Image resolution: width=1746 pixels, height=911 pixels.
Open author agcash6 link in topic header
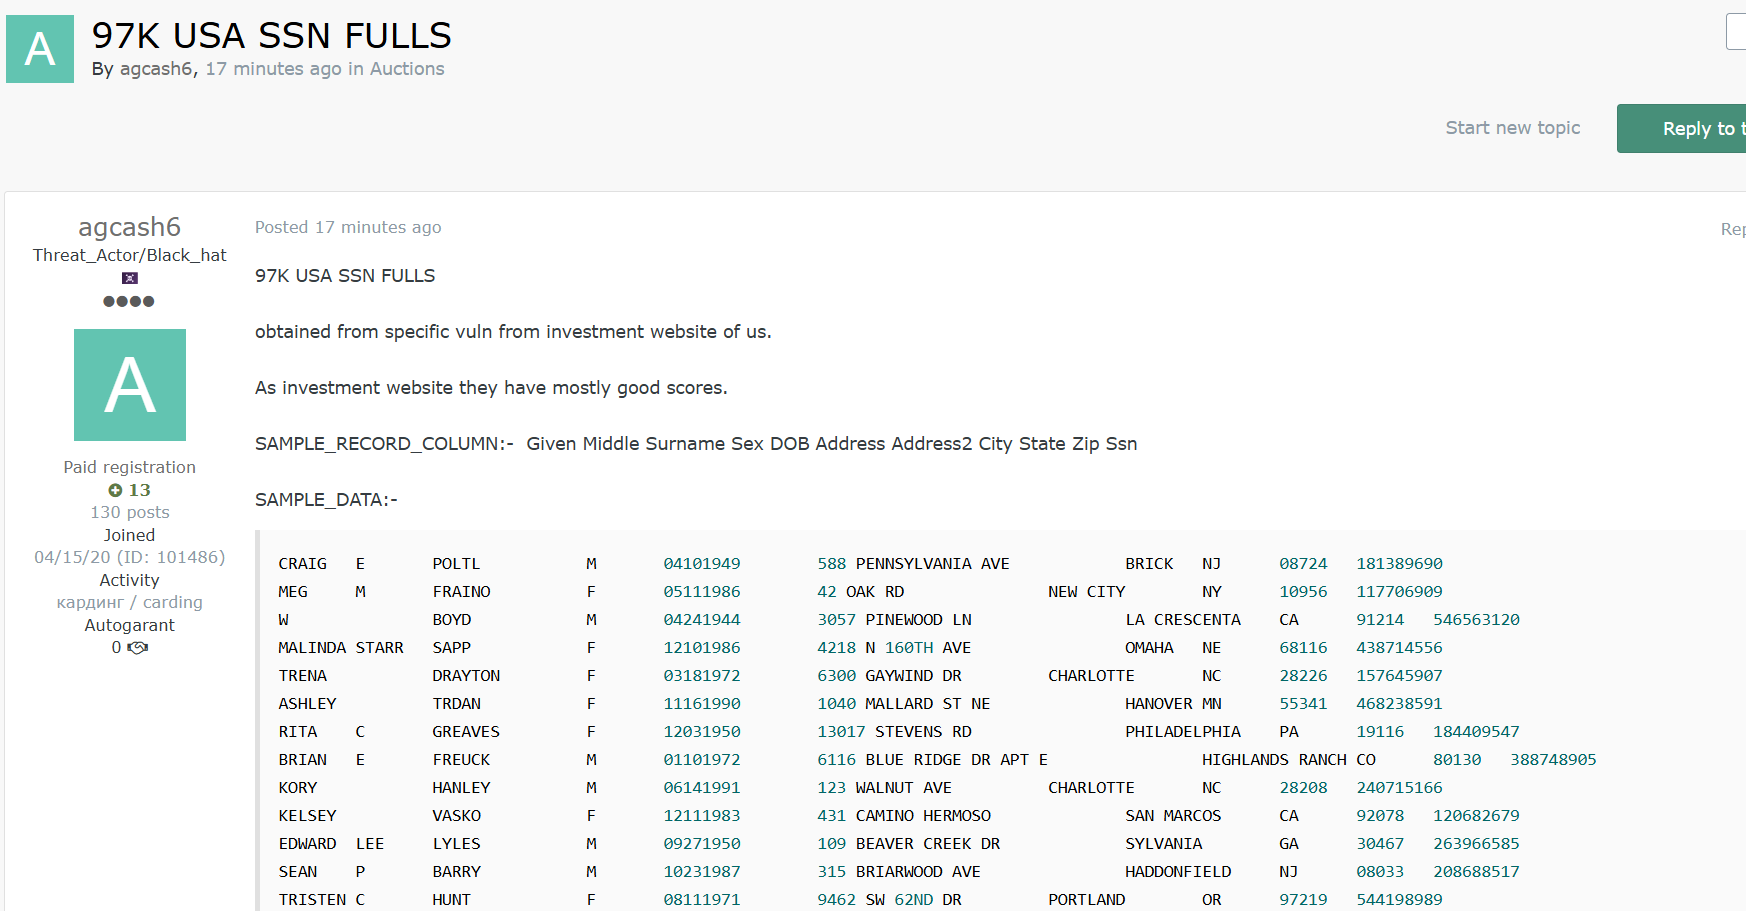155,69
